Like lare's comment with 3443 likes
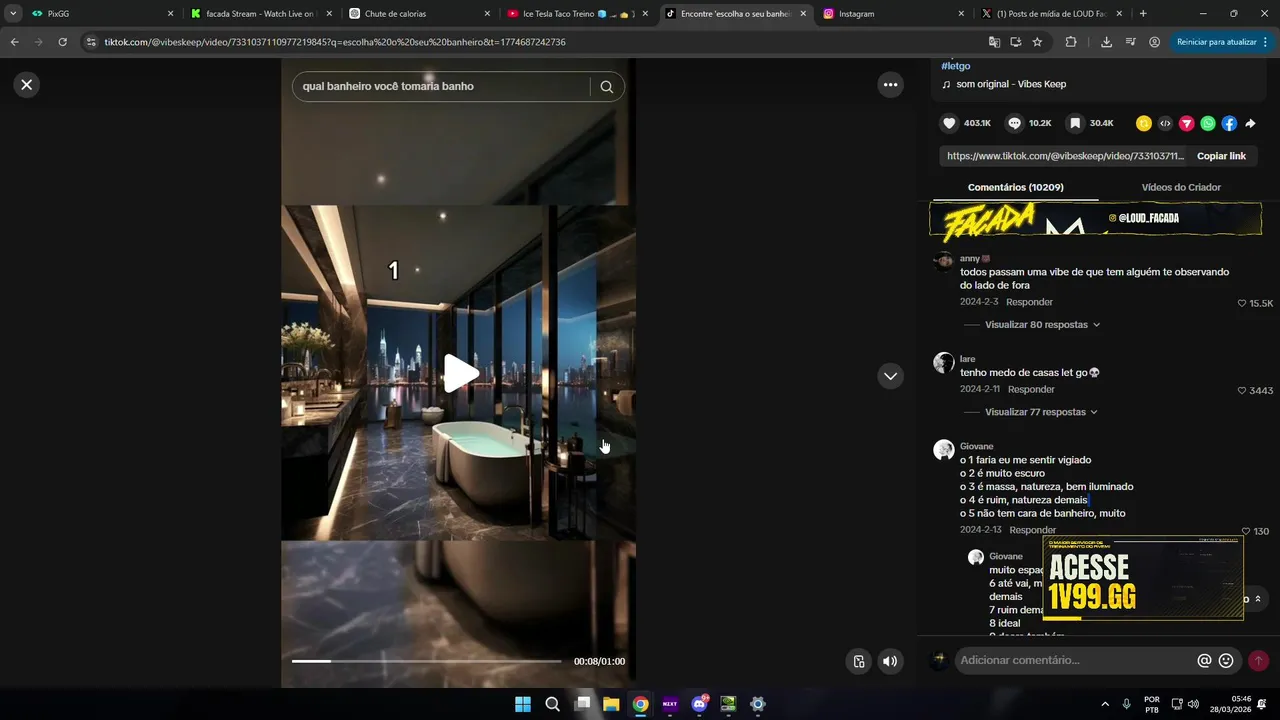Screen dimensions: 1280x720 tap(1242, 390)
